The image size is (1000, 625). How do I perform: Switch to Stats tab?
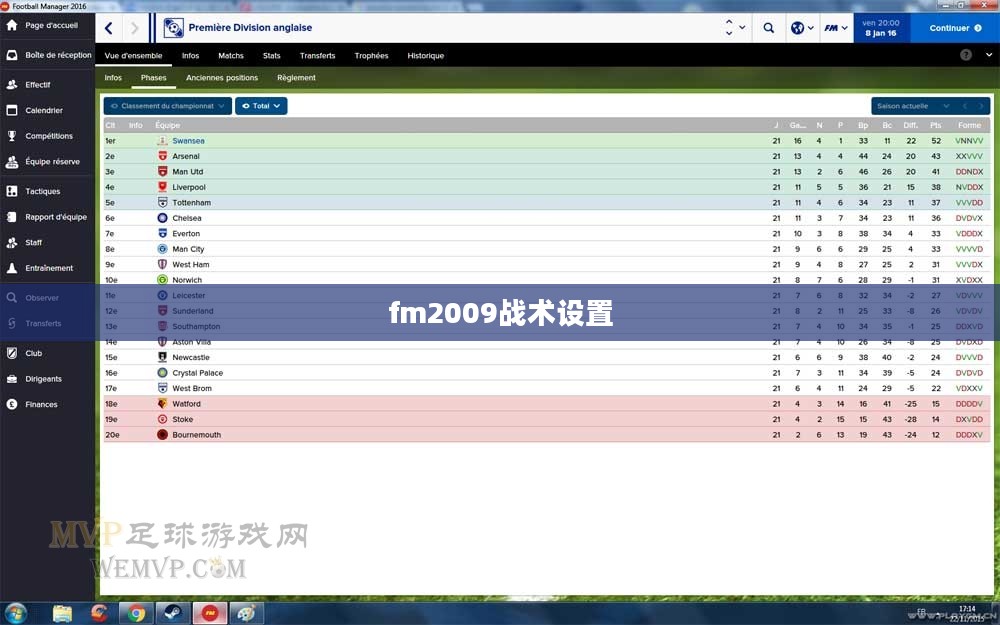coord(272,55)
